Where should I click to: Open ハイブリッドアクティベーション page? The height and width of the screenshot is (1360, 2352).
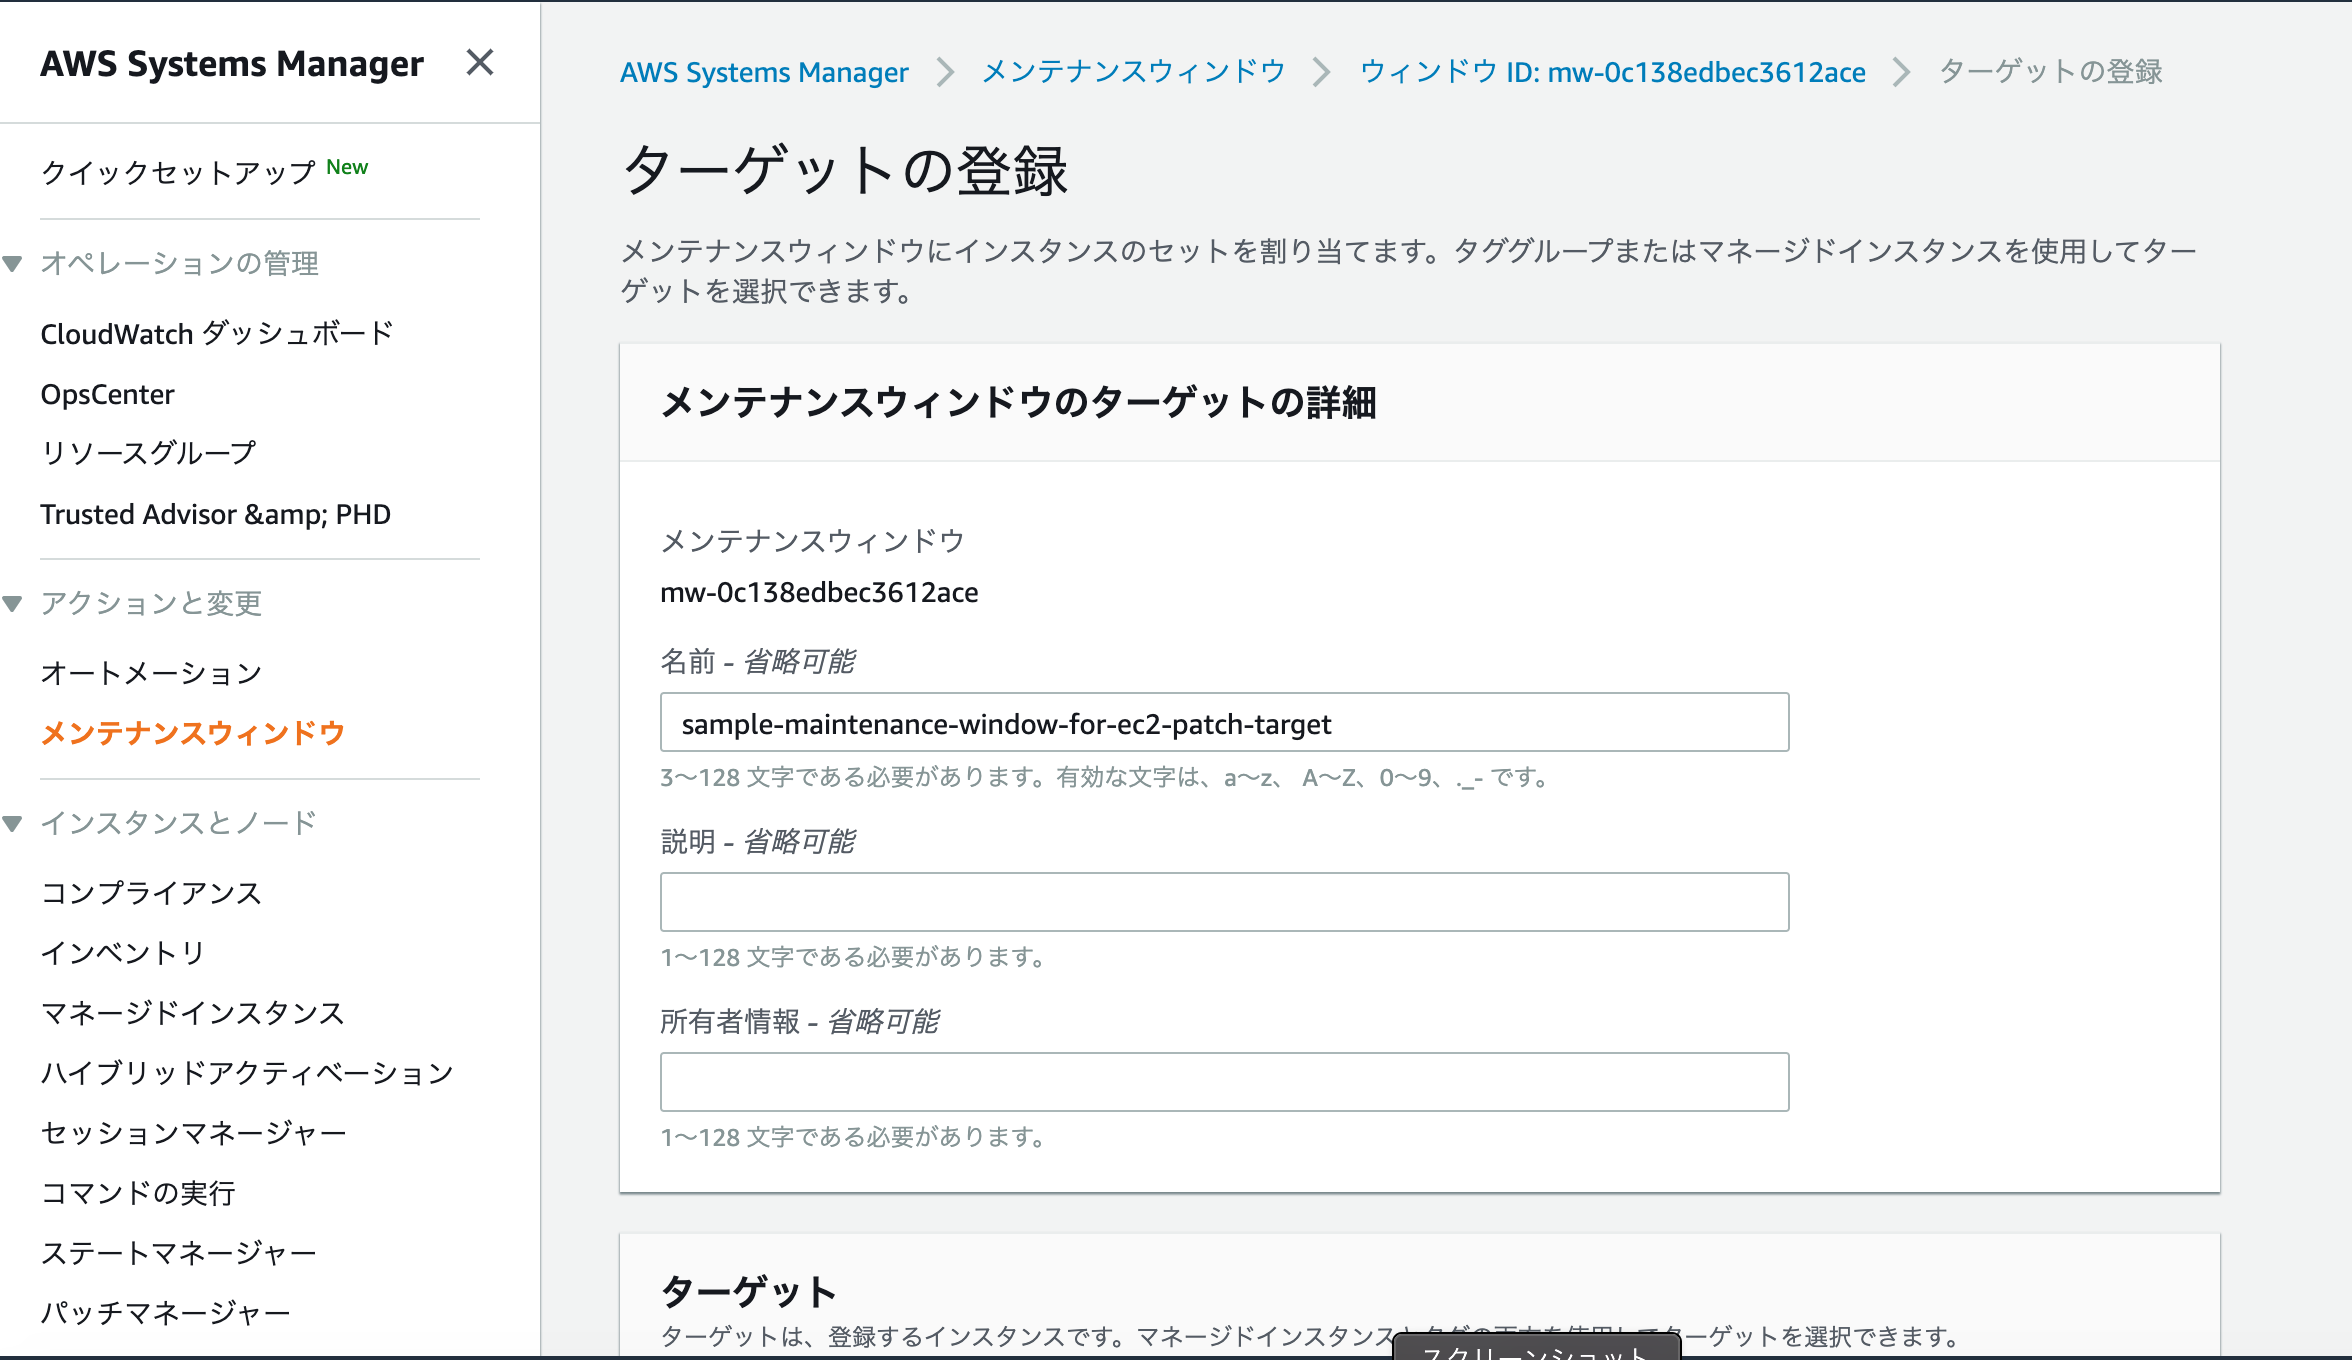click(x=247, y=1073)
